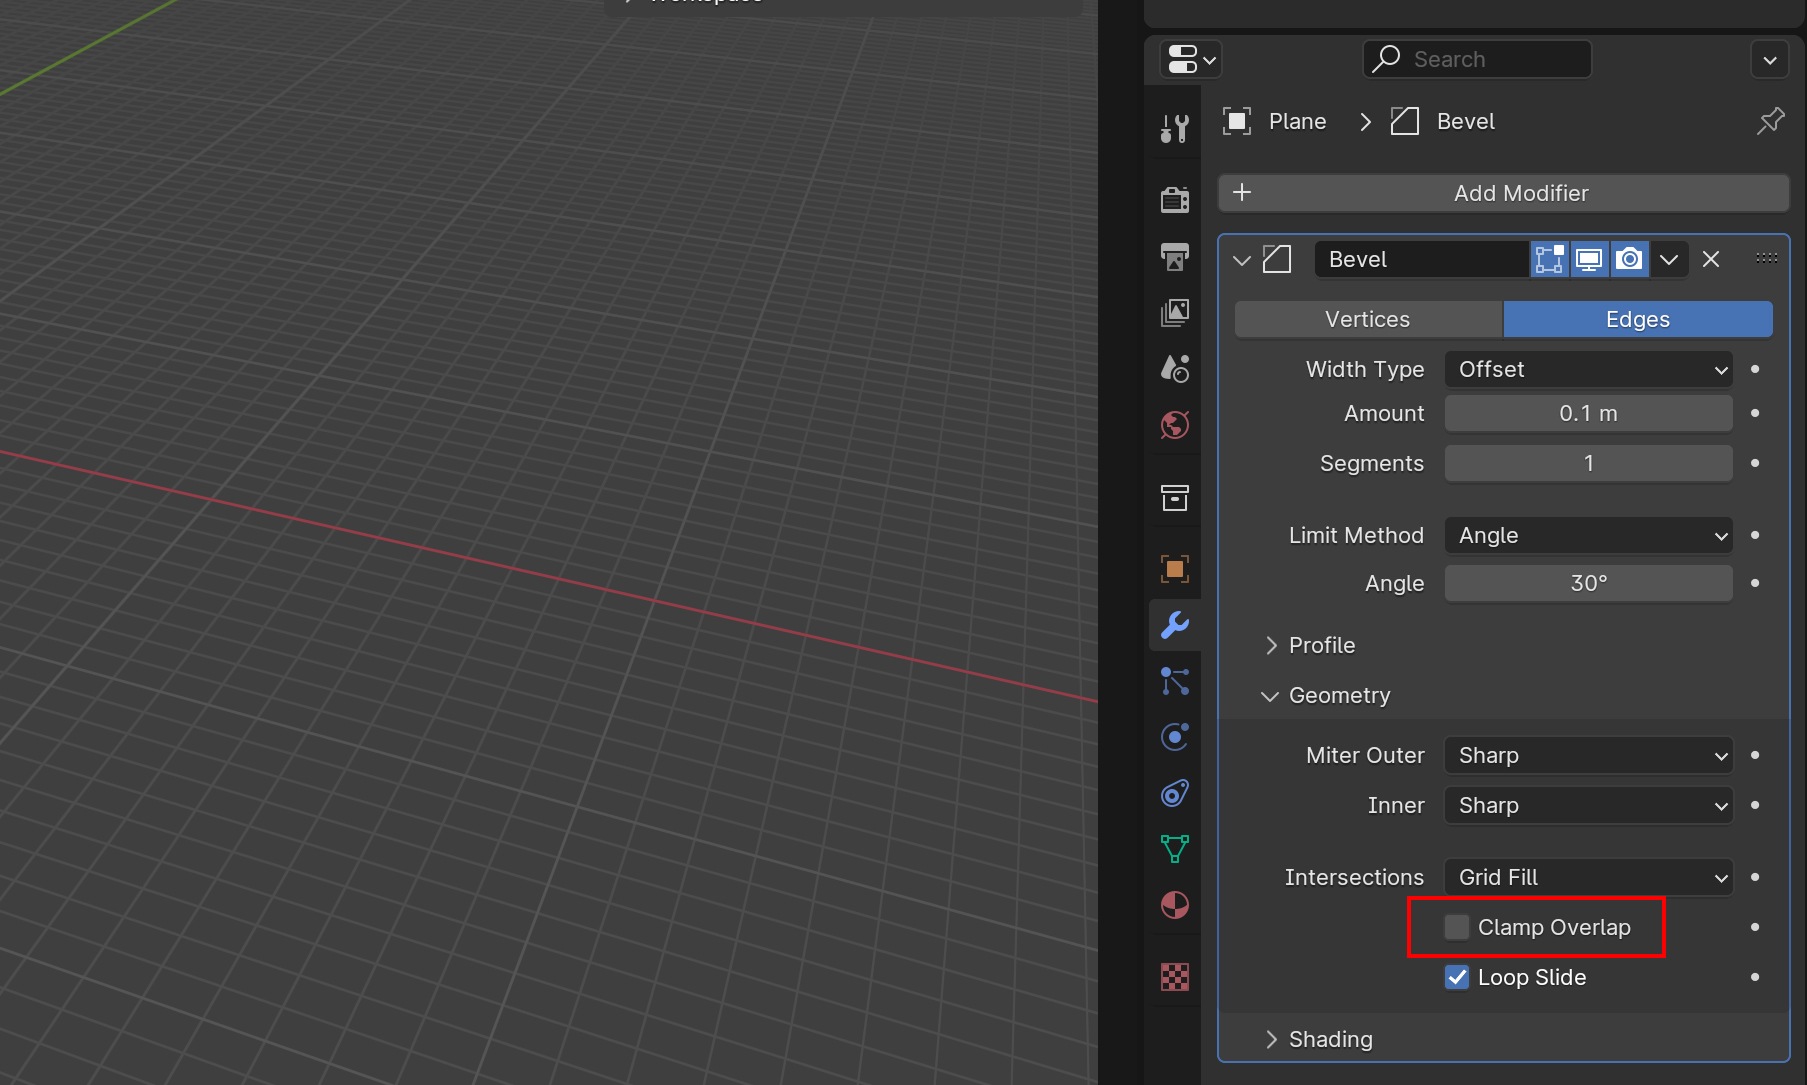This screenshot has height=1085, width=1807.
Task: Select Vertices affect mode
Action: (x=1368, y=319)
